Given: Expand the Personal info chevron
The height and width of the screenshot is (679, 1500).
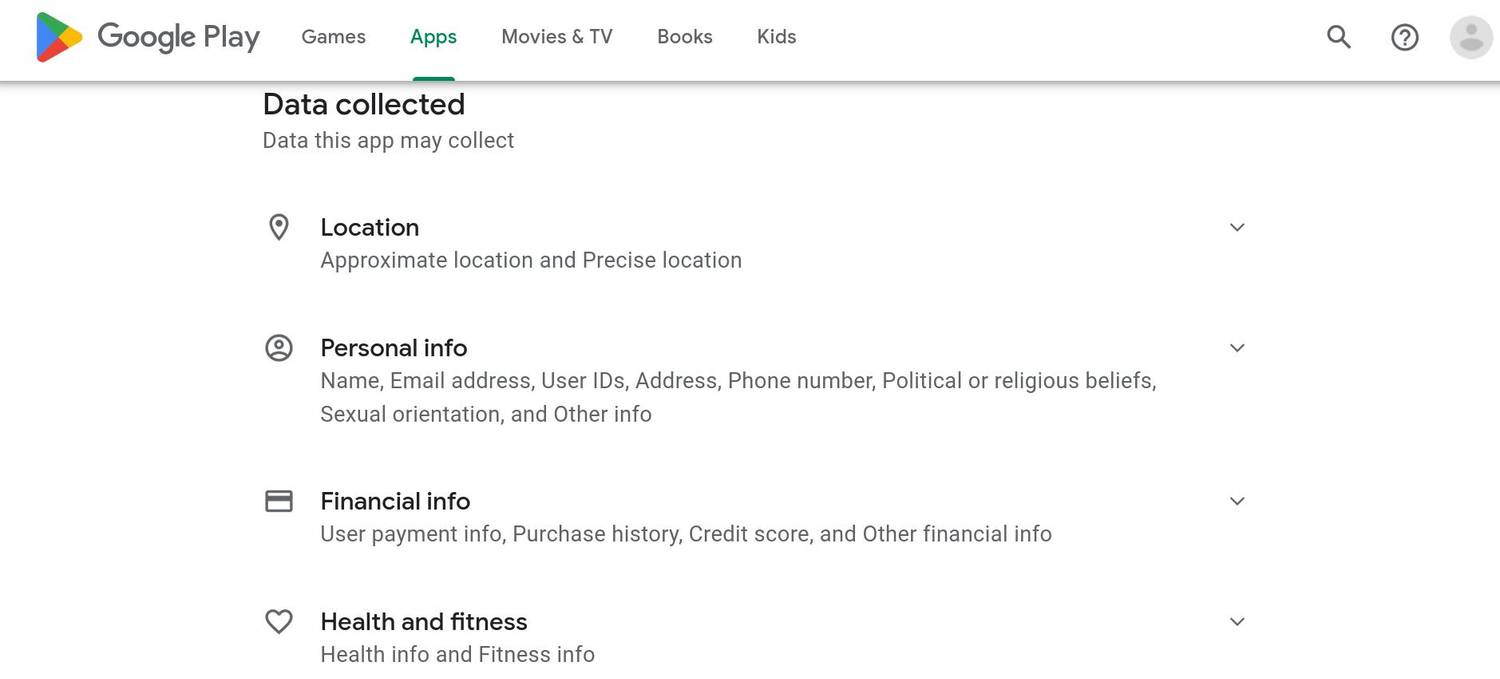Looking at the screenshot, I should point(1237,348).
